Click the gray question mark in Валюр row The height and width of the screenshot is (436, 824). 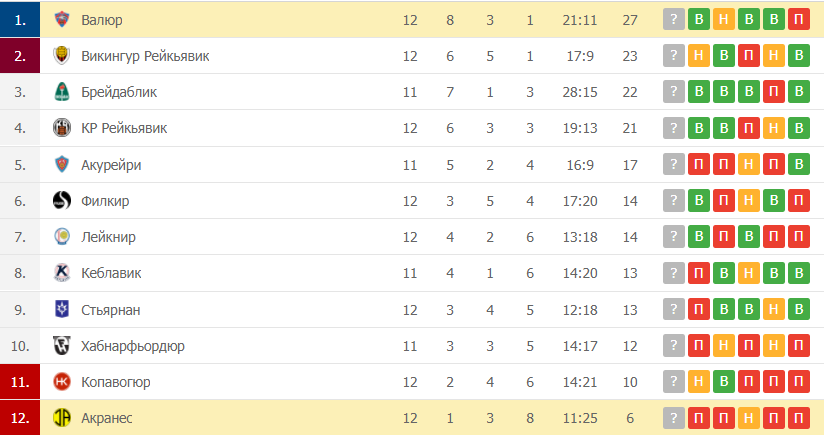point(674,20)
